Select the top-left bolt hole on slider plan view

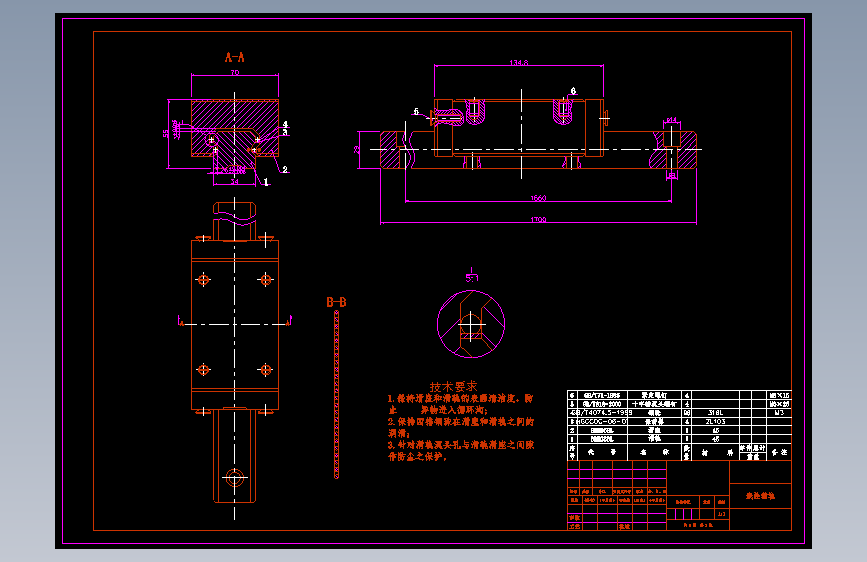pyautogui.click(x=203, y=280)
